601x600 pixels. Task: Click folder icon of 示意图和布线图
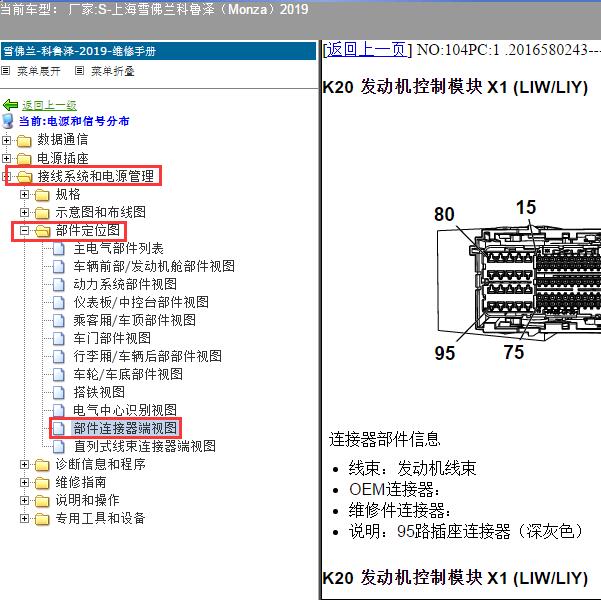[42, 212]
